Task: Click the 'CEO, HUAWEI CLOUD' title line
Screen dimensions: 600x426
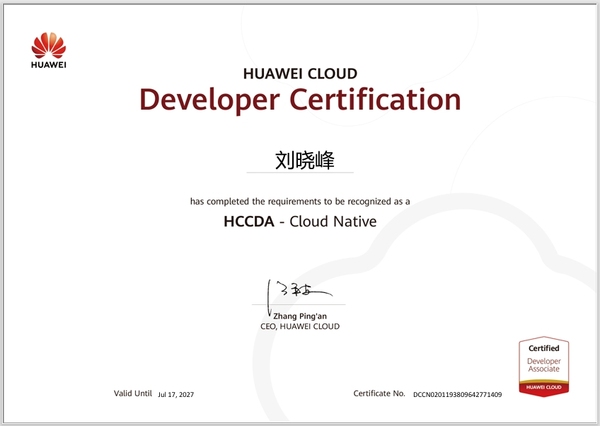Action: point(300,326)
